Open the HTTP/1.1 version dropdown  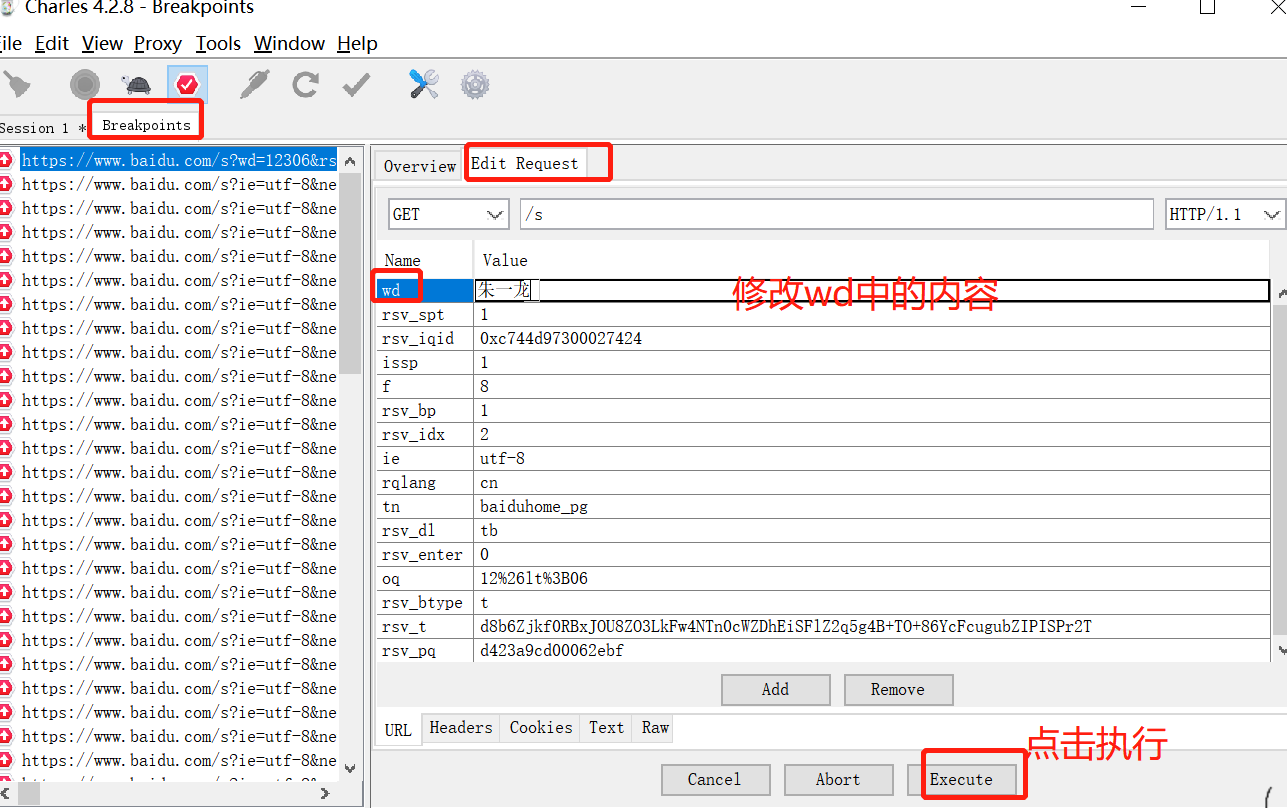coord(1225,214)
